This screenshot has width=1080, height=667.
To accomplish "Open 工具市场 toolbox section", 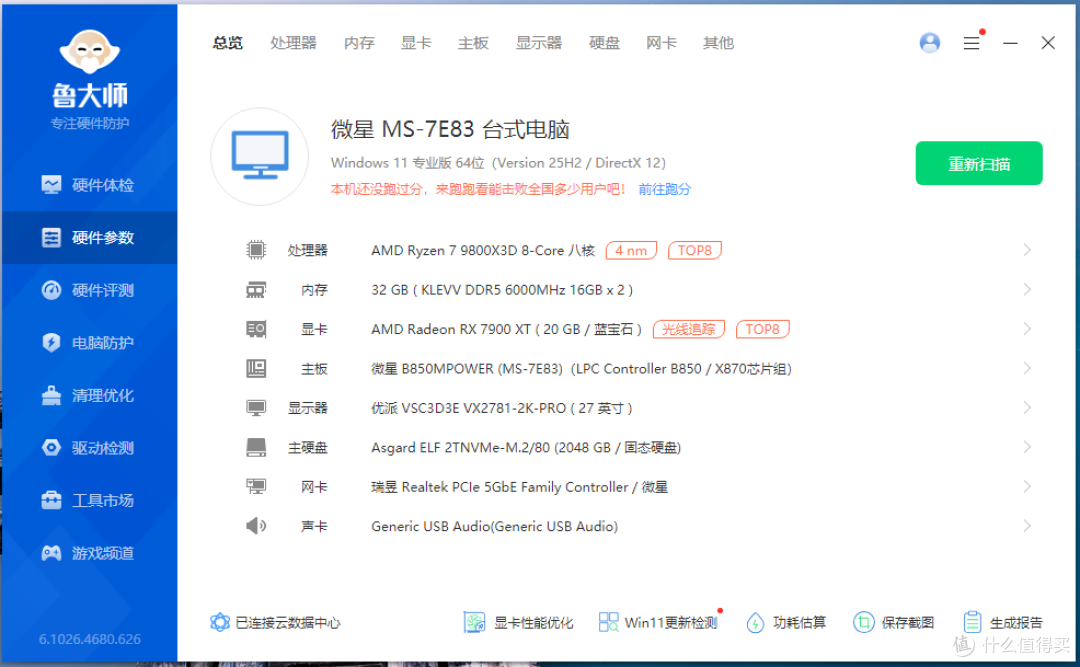I will [88, 500].
